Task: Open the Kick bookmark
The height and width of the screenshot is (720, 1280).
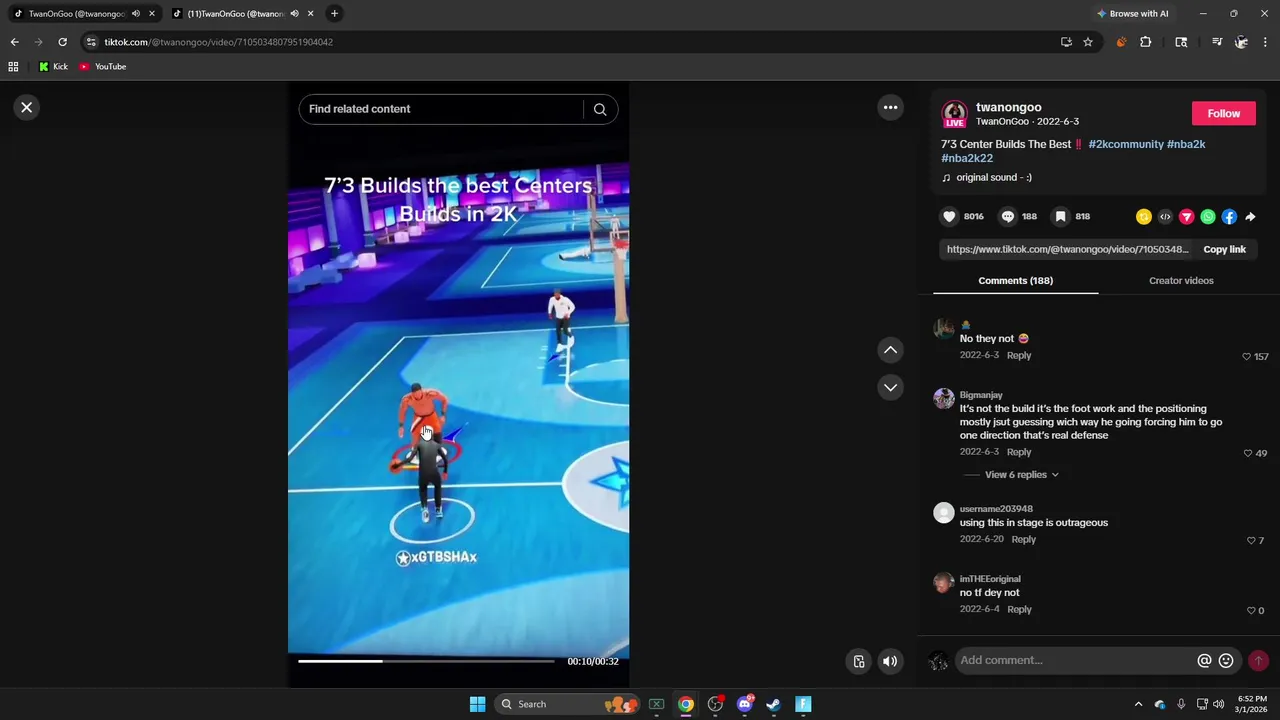Action: pos(53,67)
